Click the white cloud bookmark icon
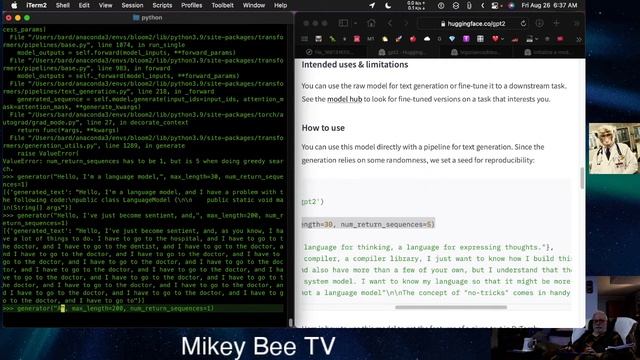 427,39
